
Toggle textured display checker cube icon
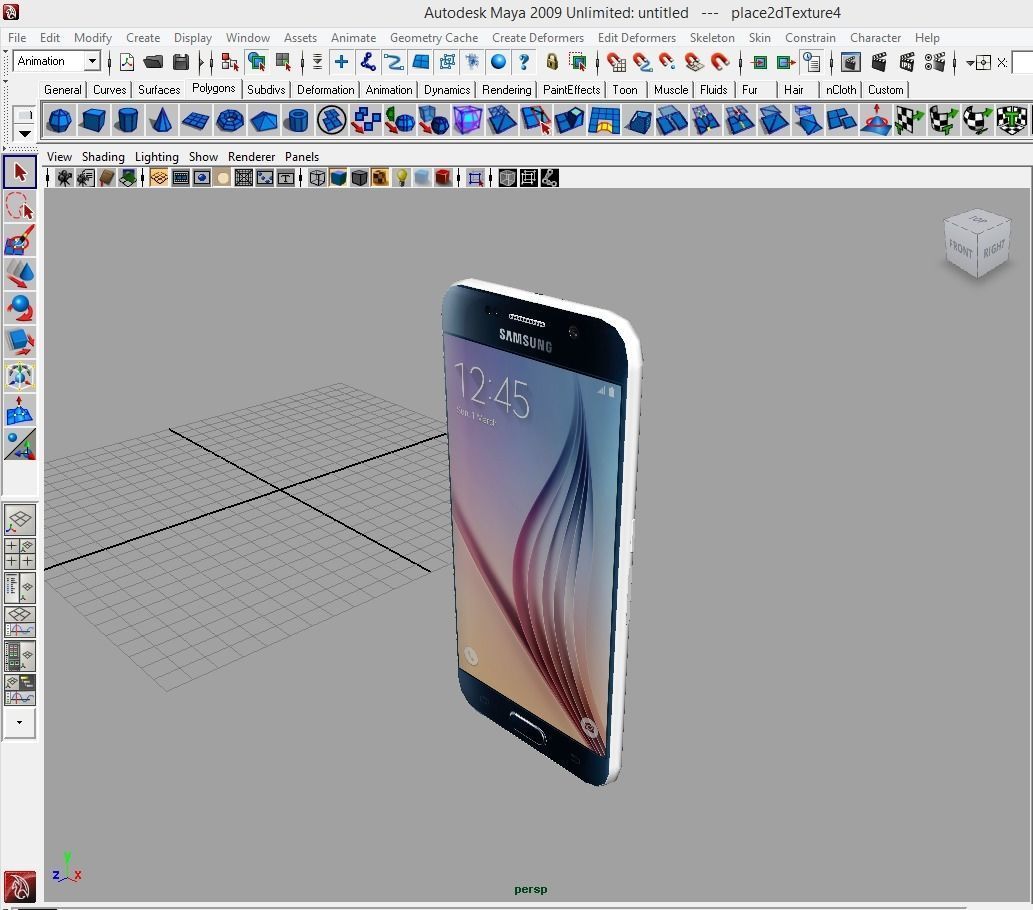coord(380,178)
